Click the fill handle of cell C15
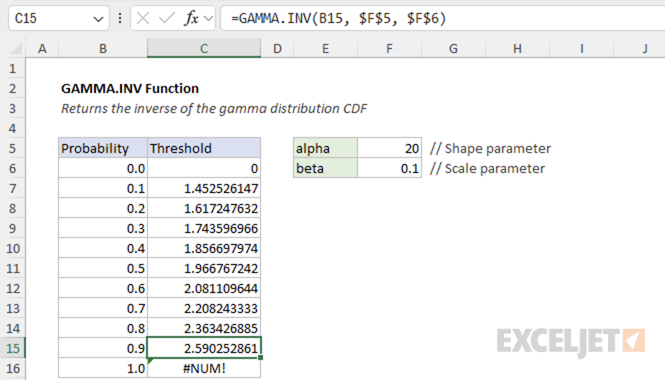Screen dimensions: 665x380 260,358
